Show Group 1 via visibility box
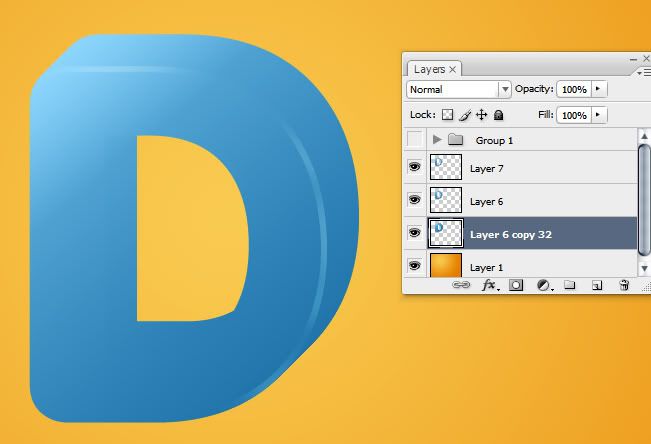 tap(414, 139)
